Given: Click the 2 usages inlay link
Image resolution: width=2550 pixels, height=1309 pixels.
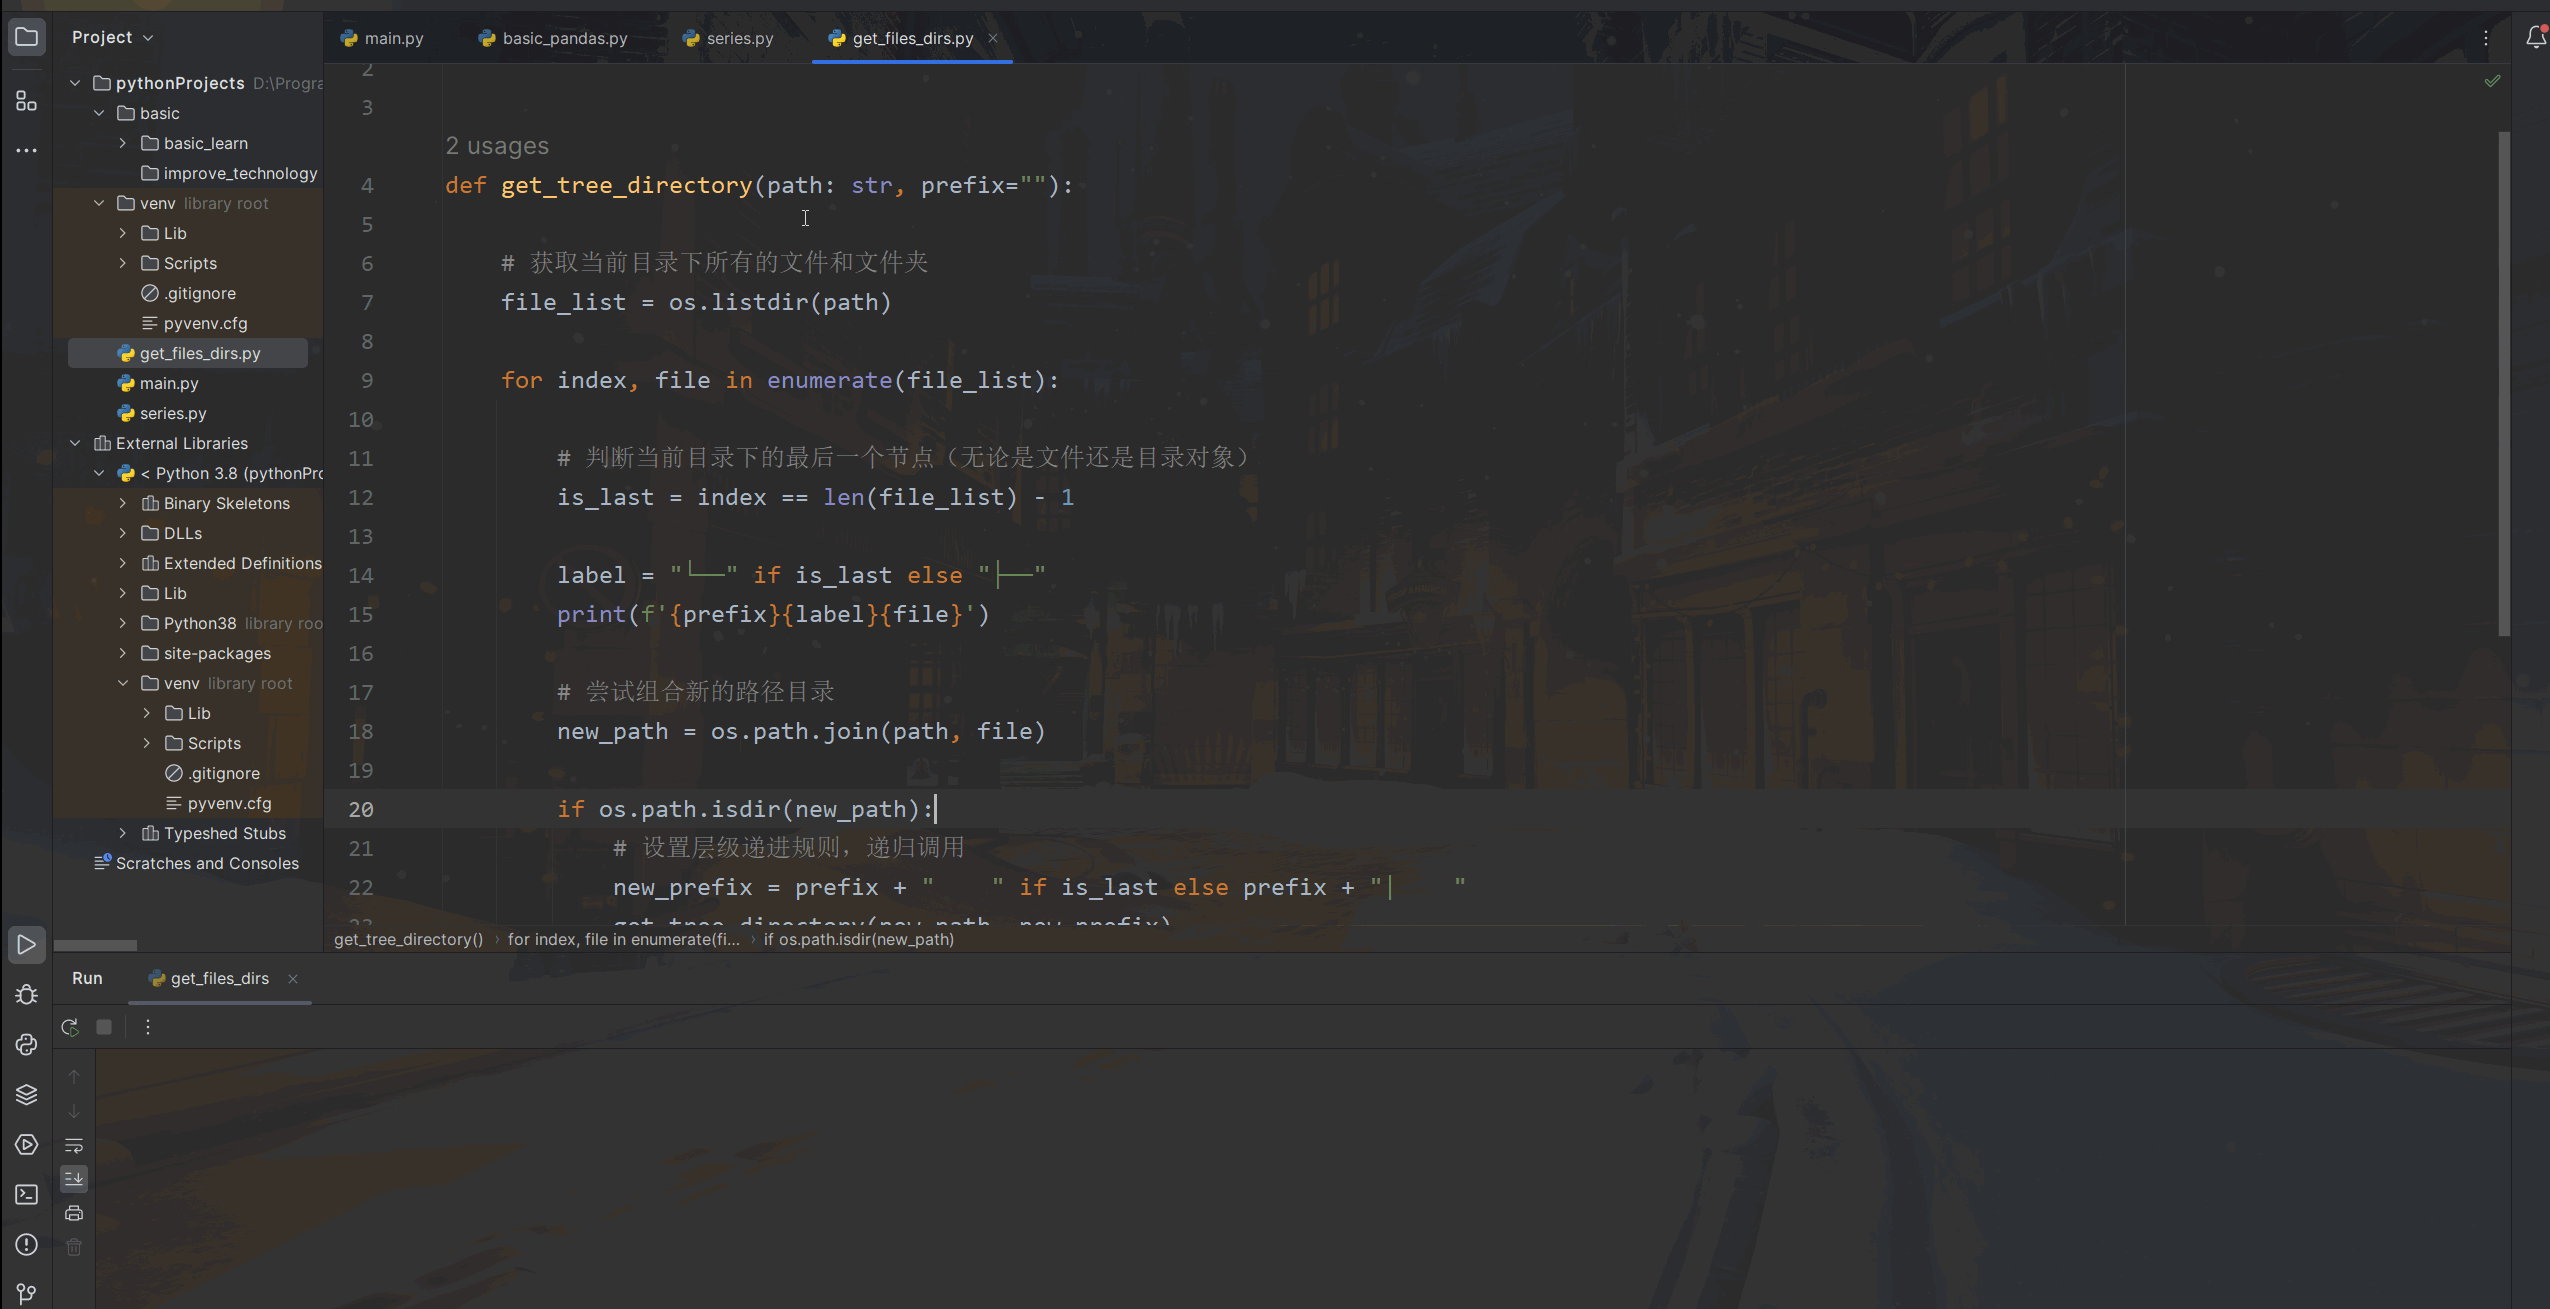Looking at the screenshot, I should 497,146.
